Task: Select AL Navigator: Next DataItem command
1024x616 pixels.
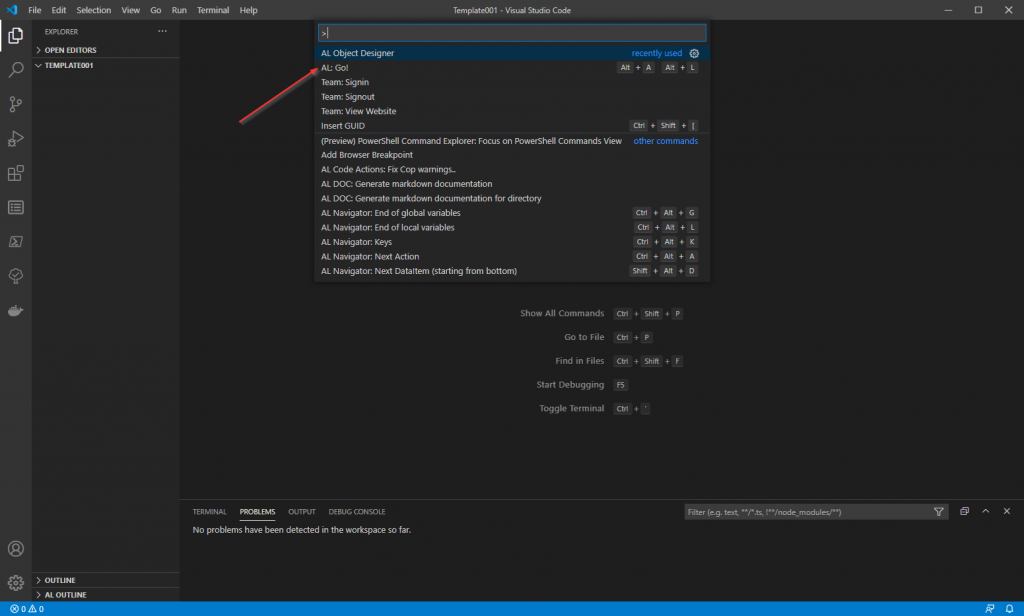Action: [512, 271]
